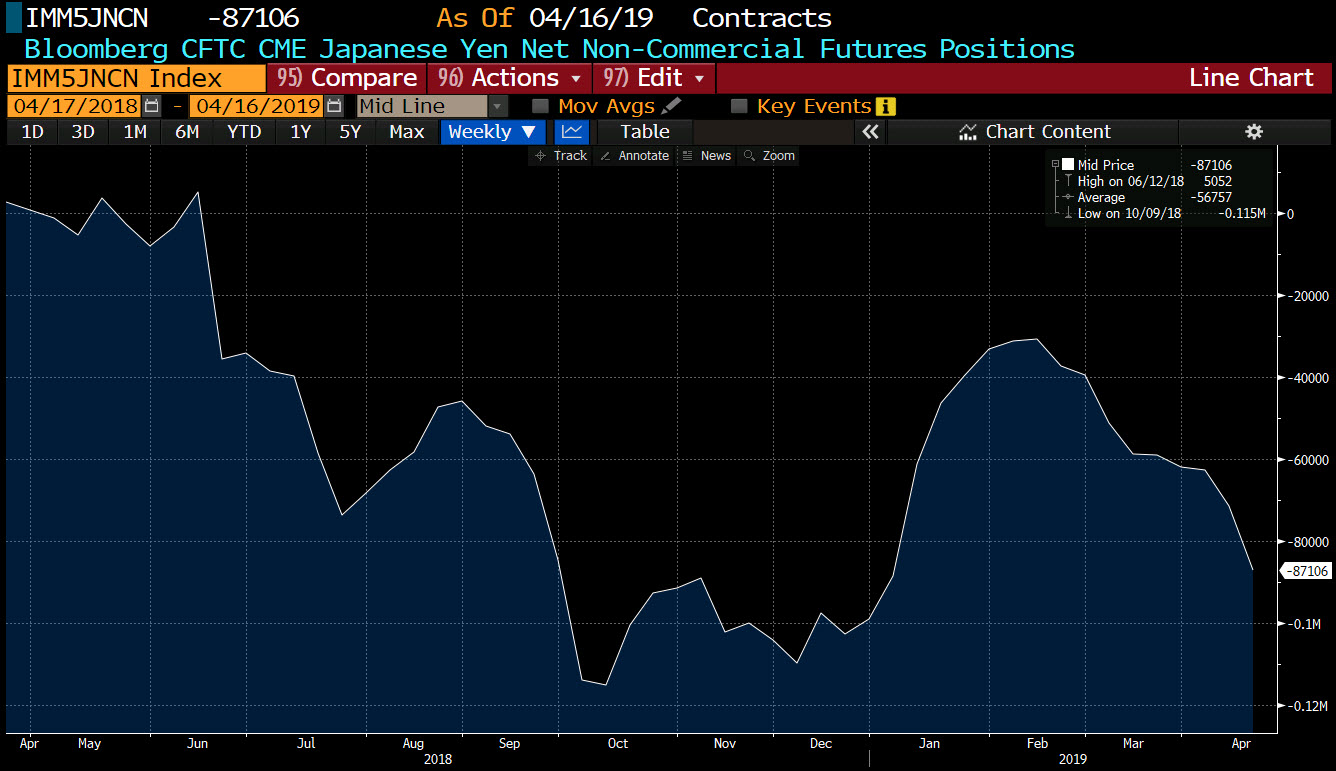Click the Mid Price white color swatch
Image resolution: width=1336 pixels, height=771 pixels.
click(x=1068, y=165)
